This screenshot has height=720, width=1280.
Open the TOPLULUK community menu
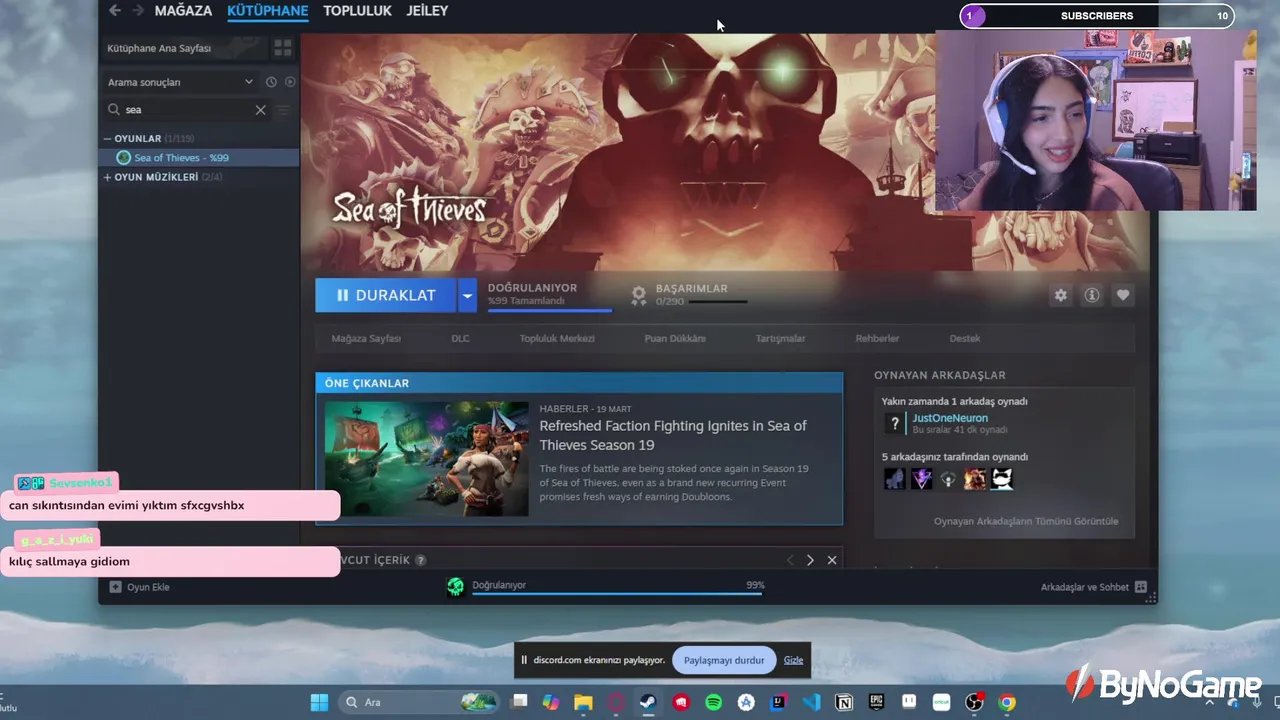point(357,11)
